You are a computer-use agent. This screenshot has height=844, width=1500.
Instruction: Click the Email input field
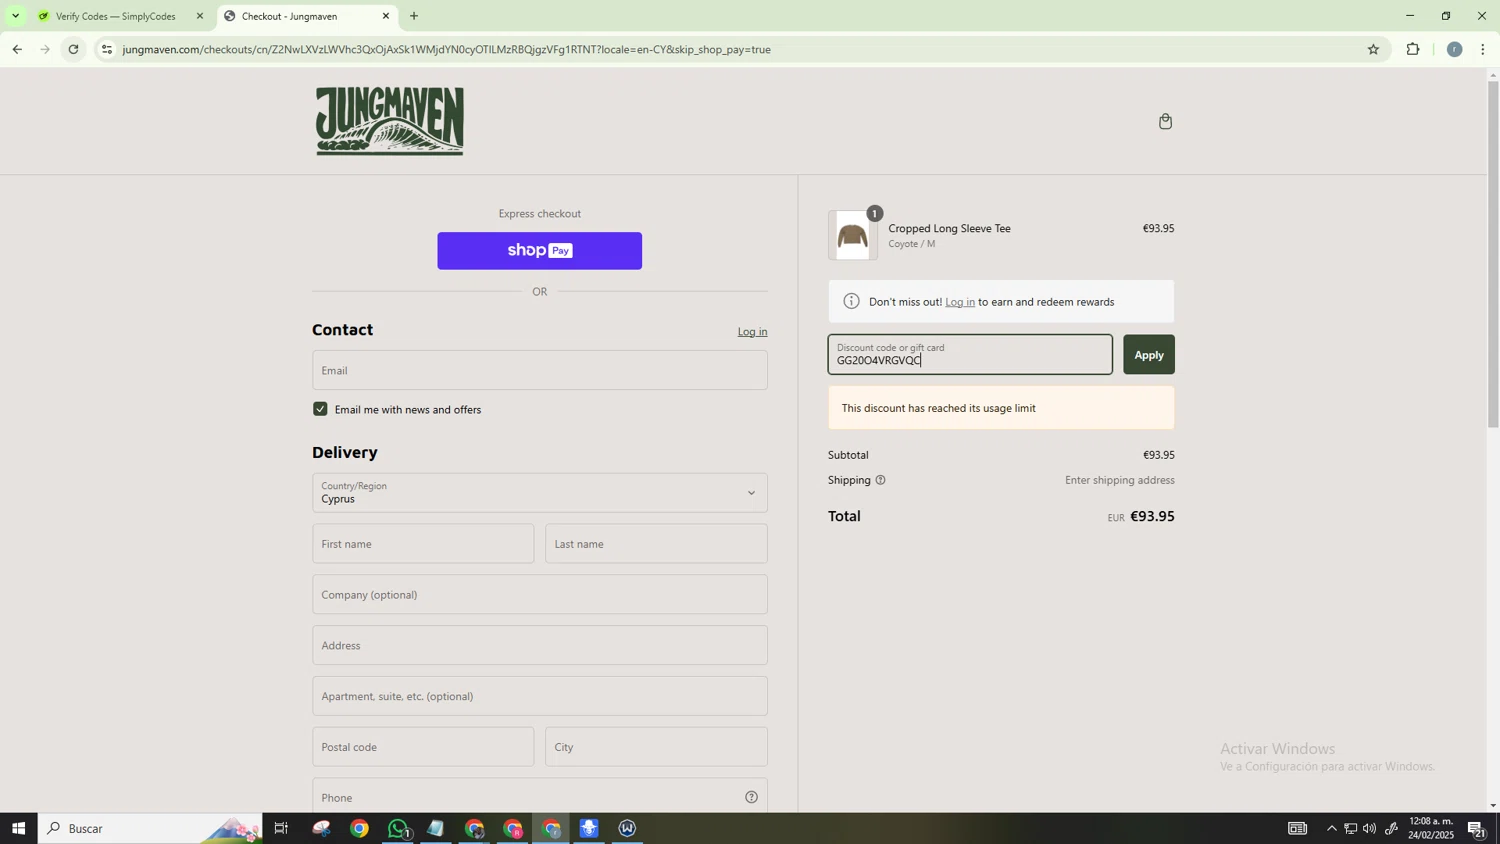click(x=540, y=370)
